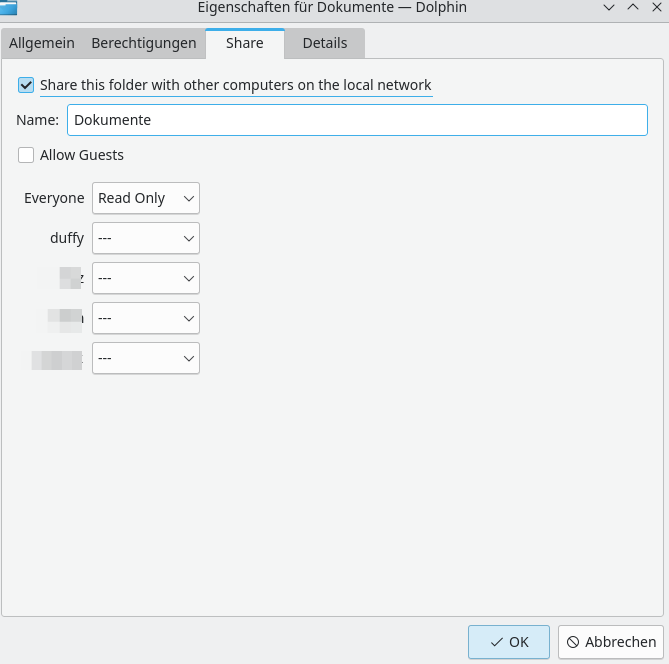Expand the permission dropdown for duffy
This screenshot has width=669, height=664.
point(146,238)
